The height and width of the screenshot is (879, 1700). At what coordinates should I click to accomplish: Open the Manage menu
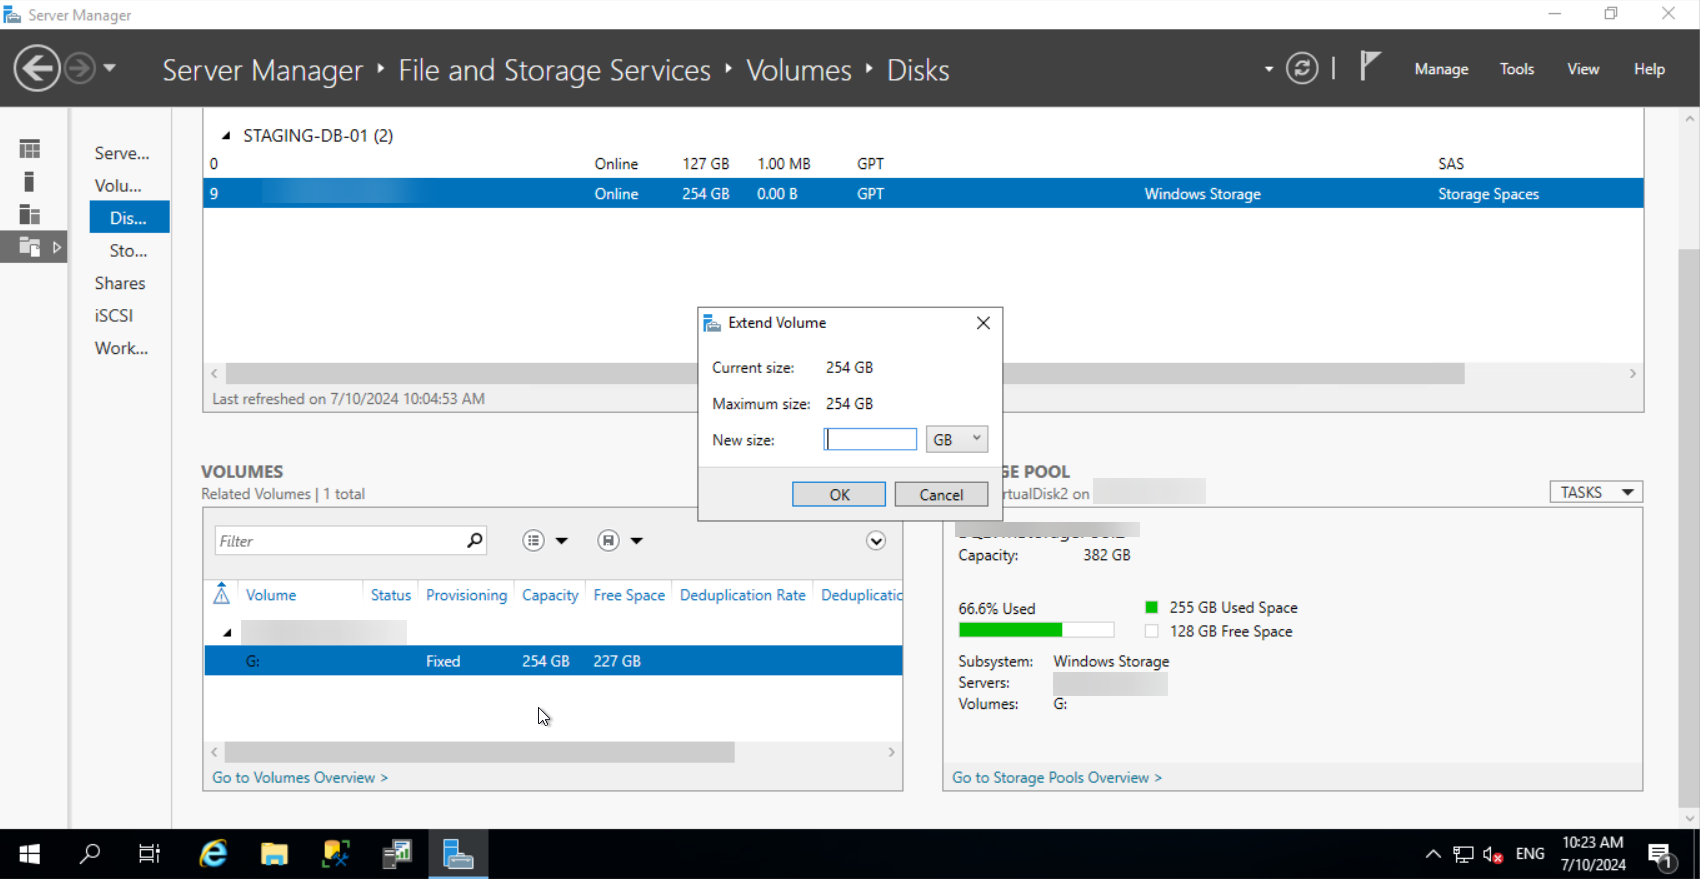point(1441,69)
